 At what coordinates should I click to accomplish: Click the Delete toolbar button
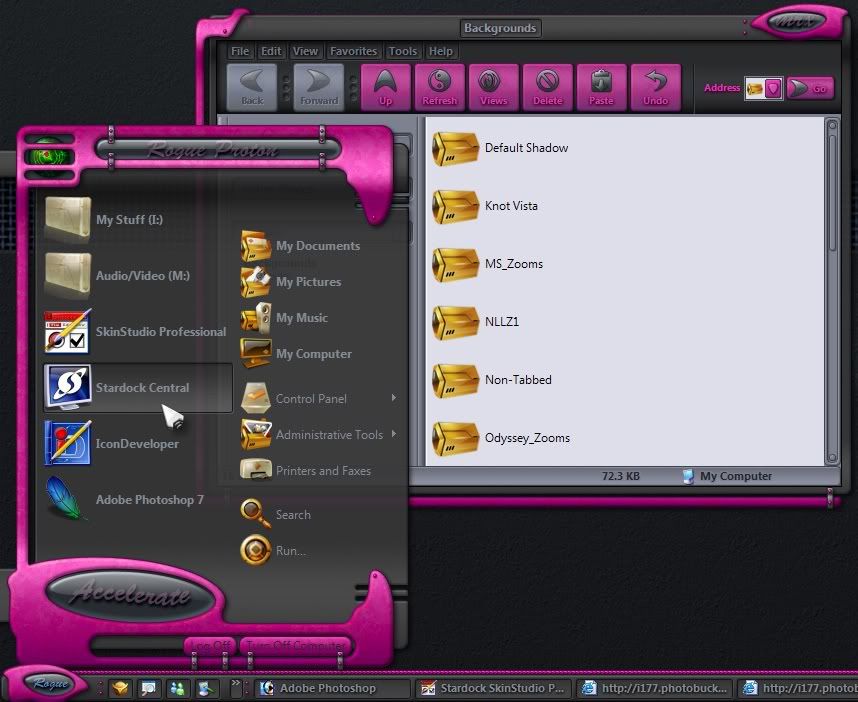coord(547,88)
